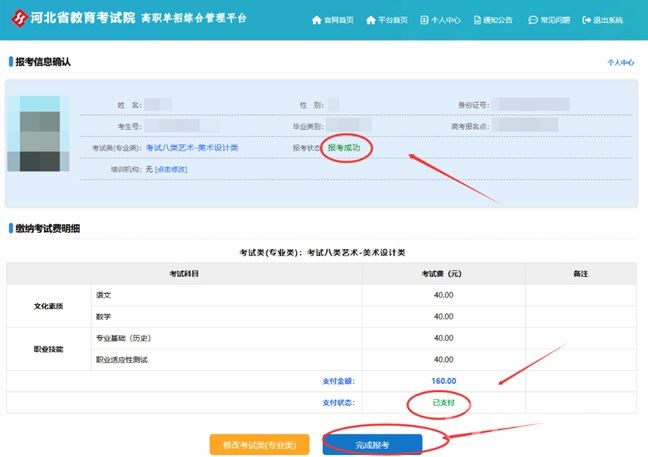Viewport: 648px width, 457px height.
Task: Click the 考试八类艺术-美术设计类 exam category link
Action: click(x=192, y=148)
